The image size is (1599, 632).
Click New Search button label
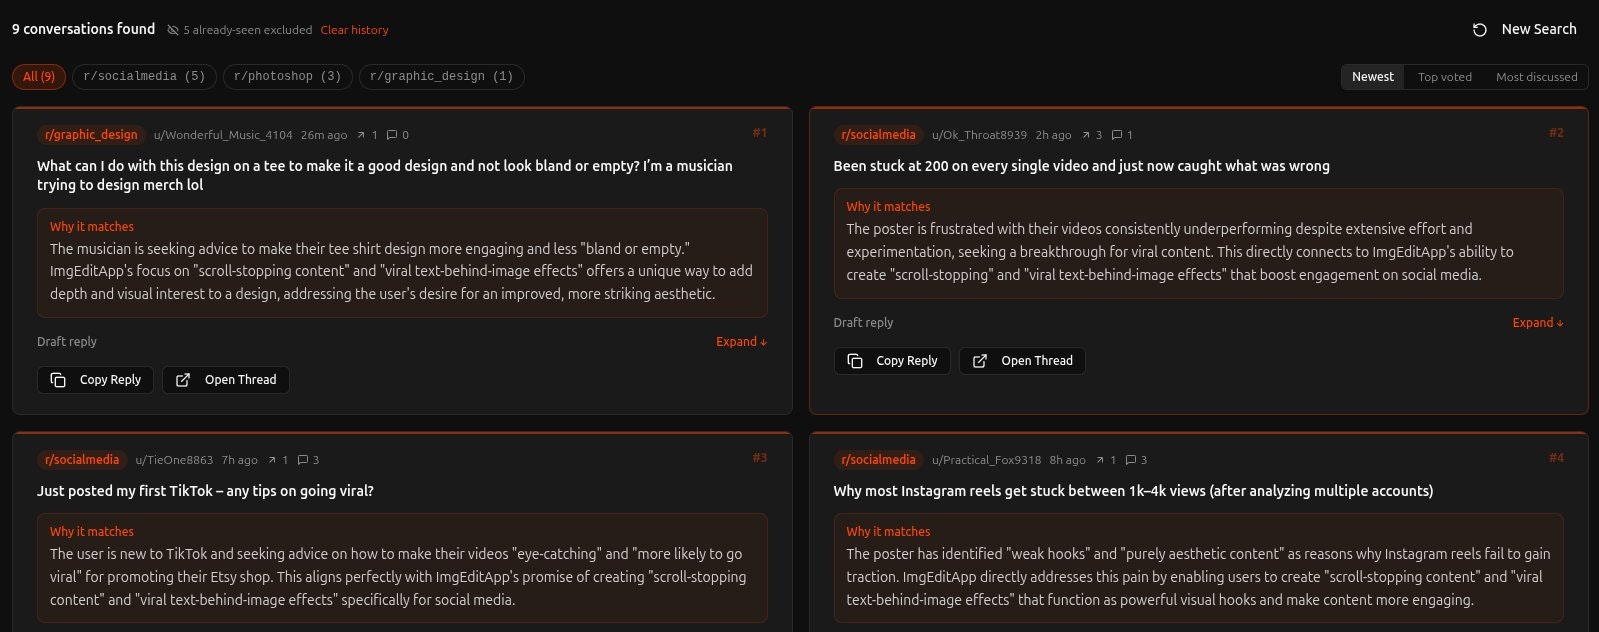point(1538,29)
